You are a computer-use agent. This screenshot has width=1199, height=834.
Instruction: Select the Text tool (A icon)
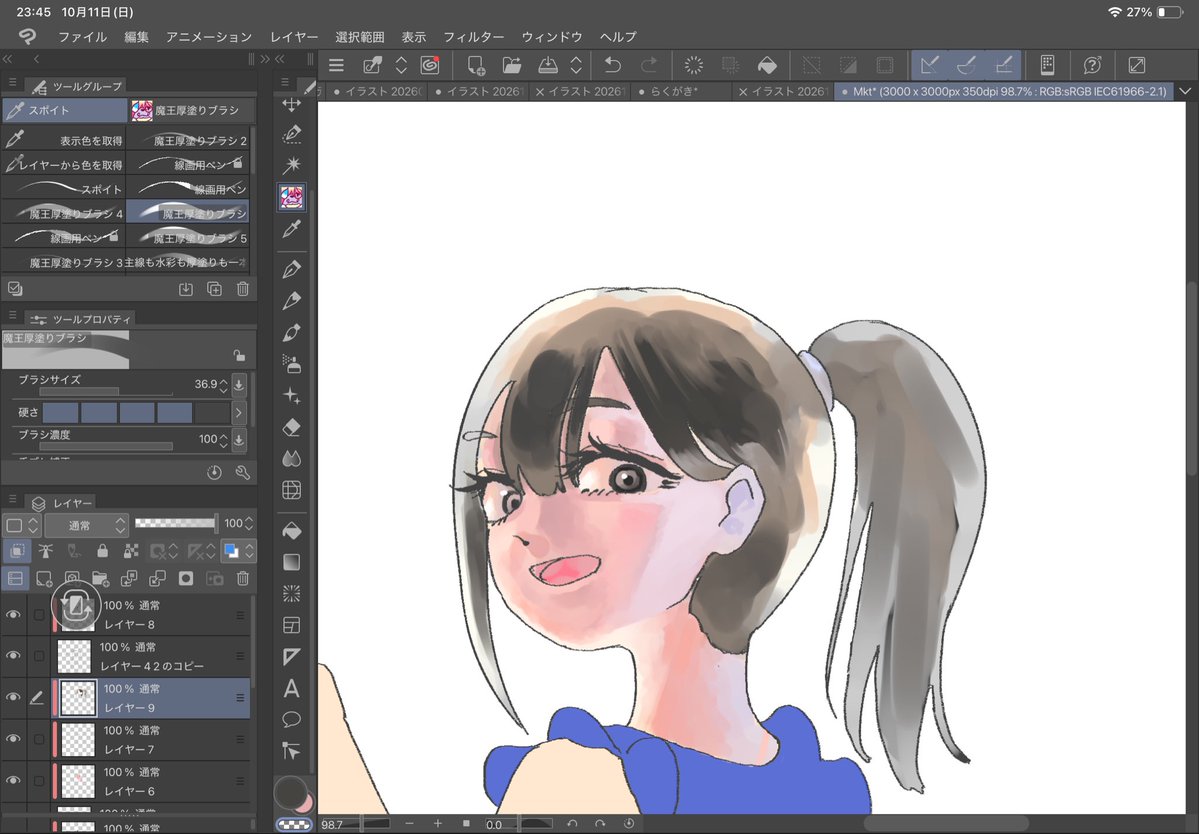(291, 689)
